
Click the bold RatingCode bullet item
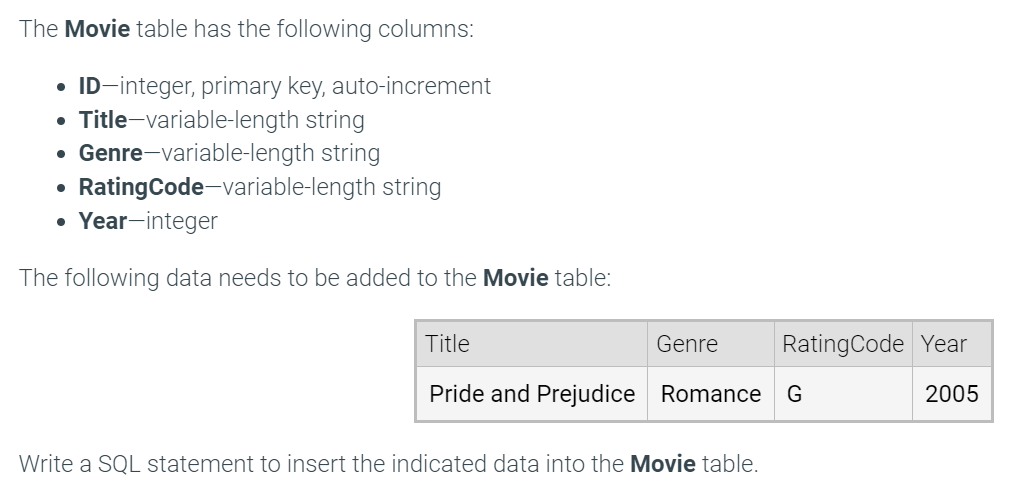[x=141, y=187]
